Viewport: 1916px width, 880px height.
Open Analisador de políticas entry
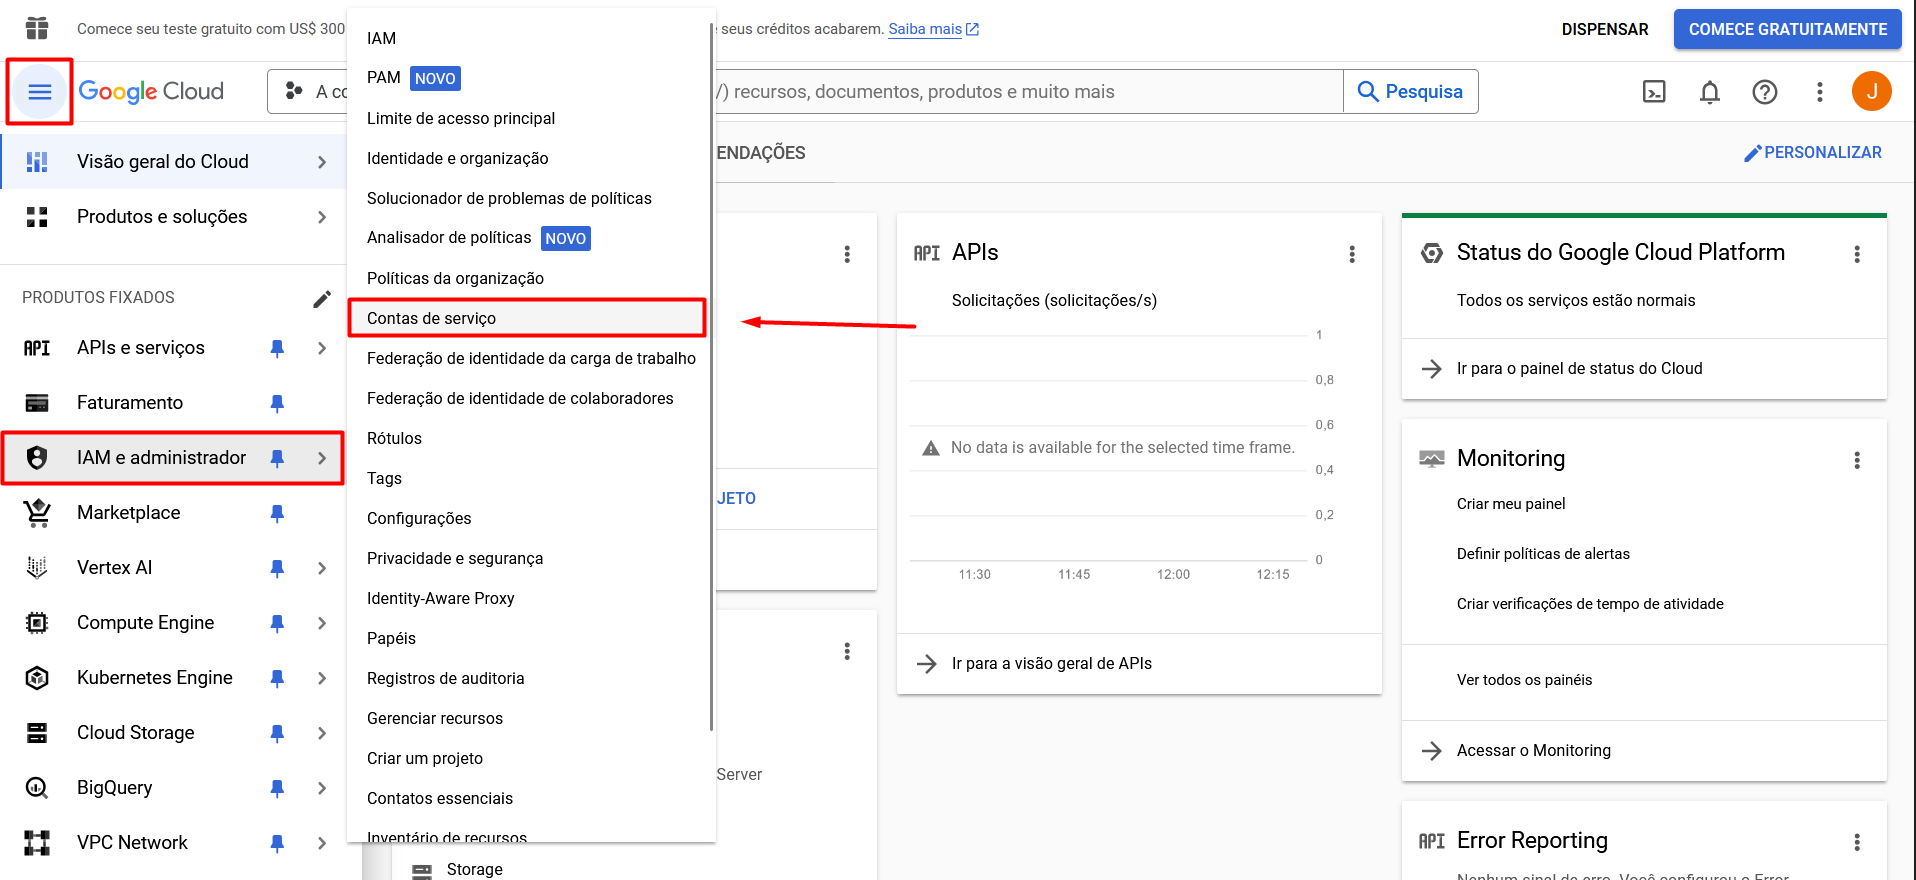(527, 238)
